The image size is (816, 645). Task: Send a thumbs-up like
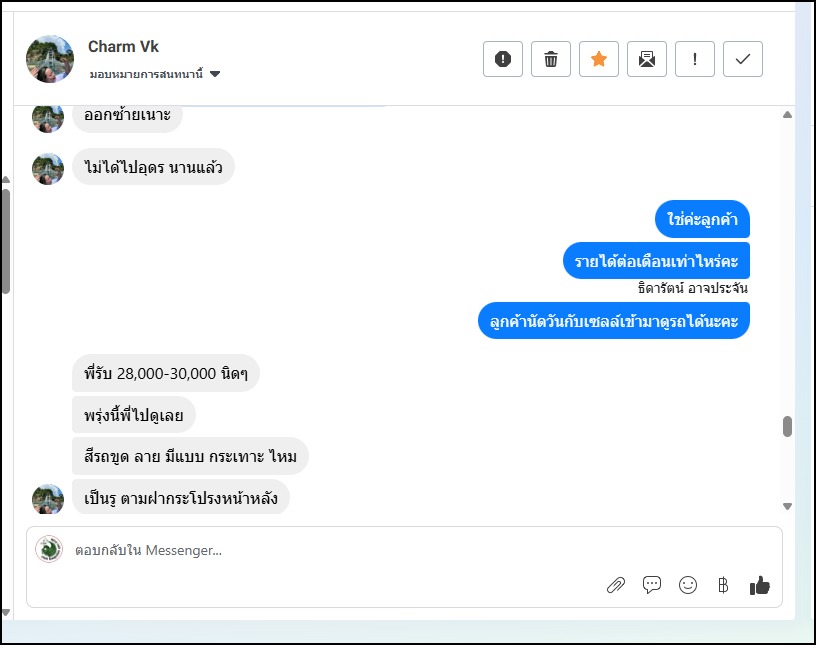click(759, 585)
